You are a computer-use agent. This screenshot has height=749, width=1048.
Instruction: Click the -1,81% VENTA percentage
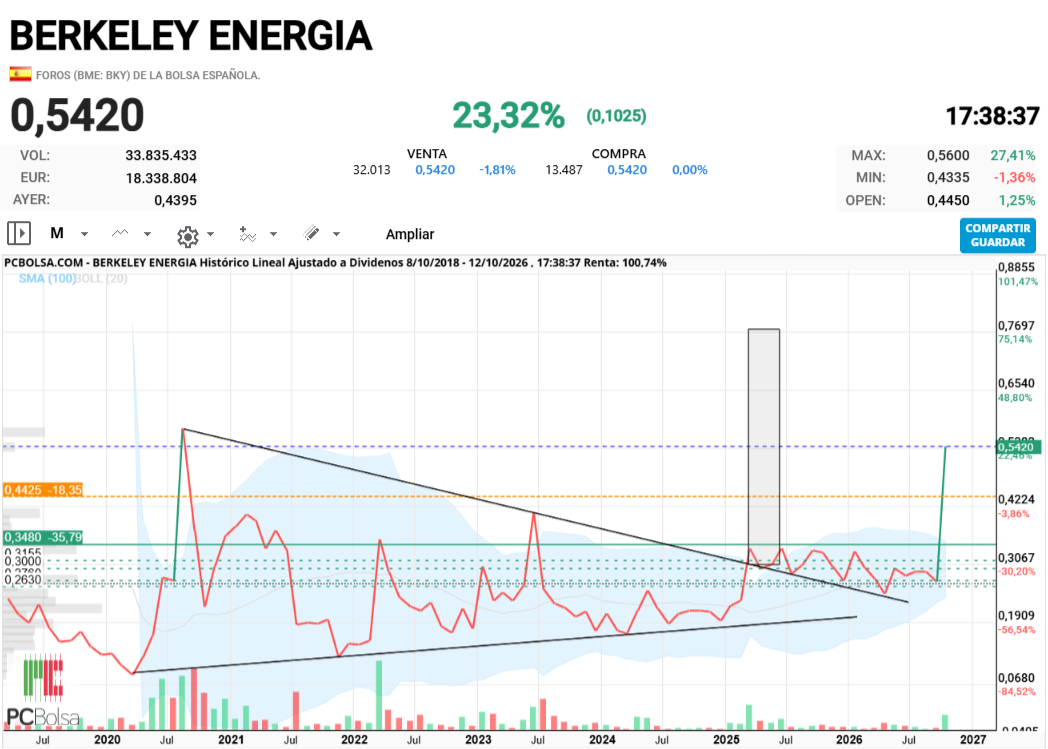point(497,170)
